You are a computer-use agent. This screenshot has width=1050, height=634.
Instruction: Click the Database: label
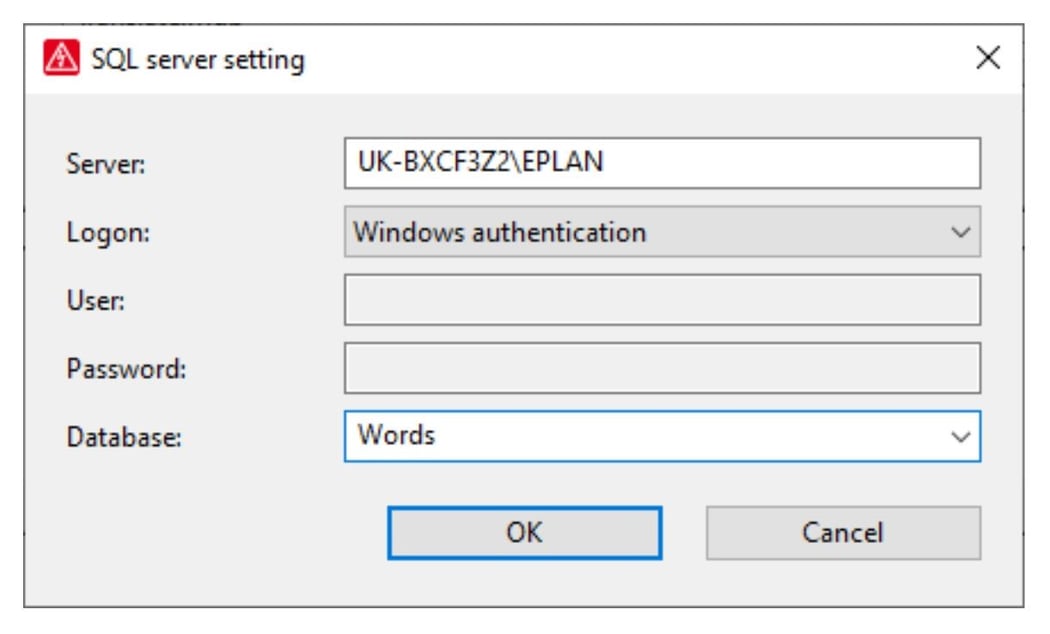coord(124,437)
